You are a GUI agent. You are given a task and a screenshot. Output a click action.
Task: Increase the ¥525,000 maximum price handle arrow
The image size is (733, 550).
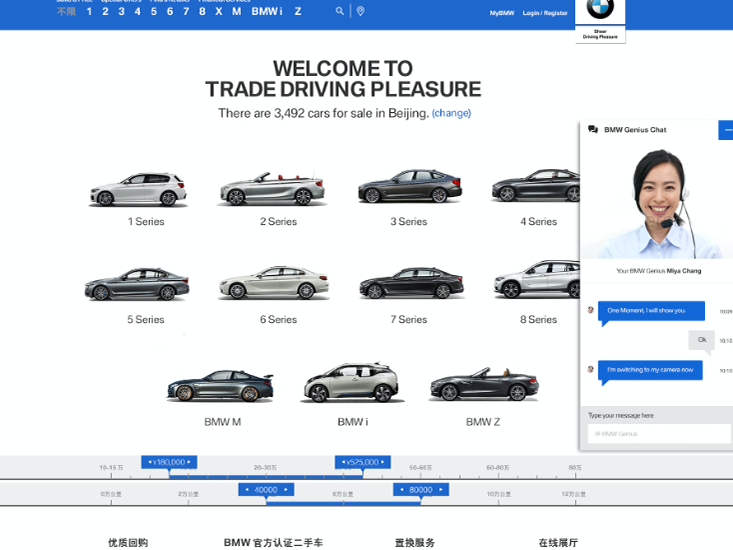(x=382, y=462)
